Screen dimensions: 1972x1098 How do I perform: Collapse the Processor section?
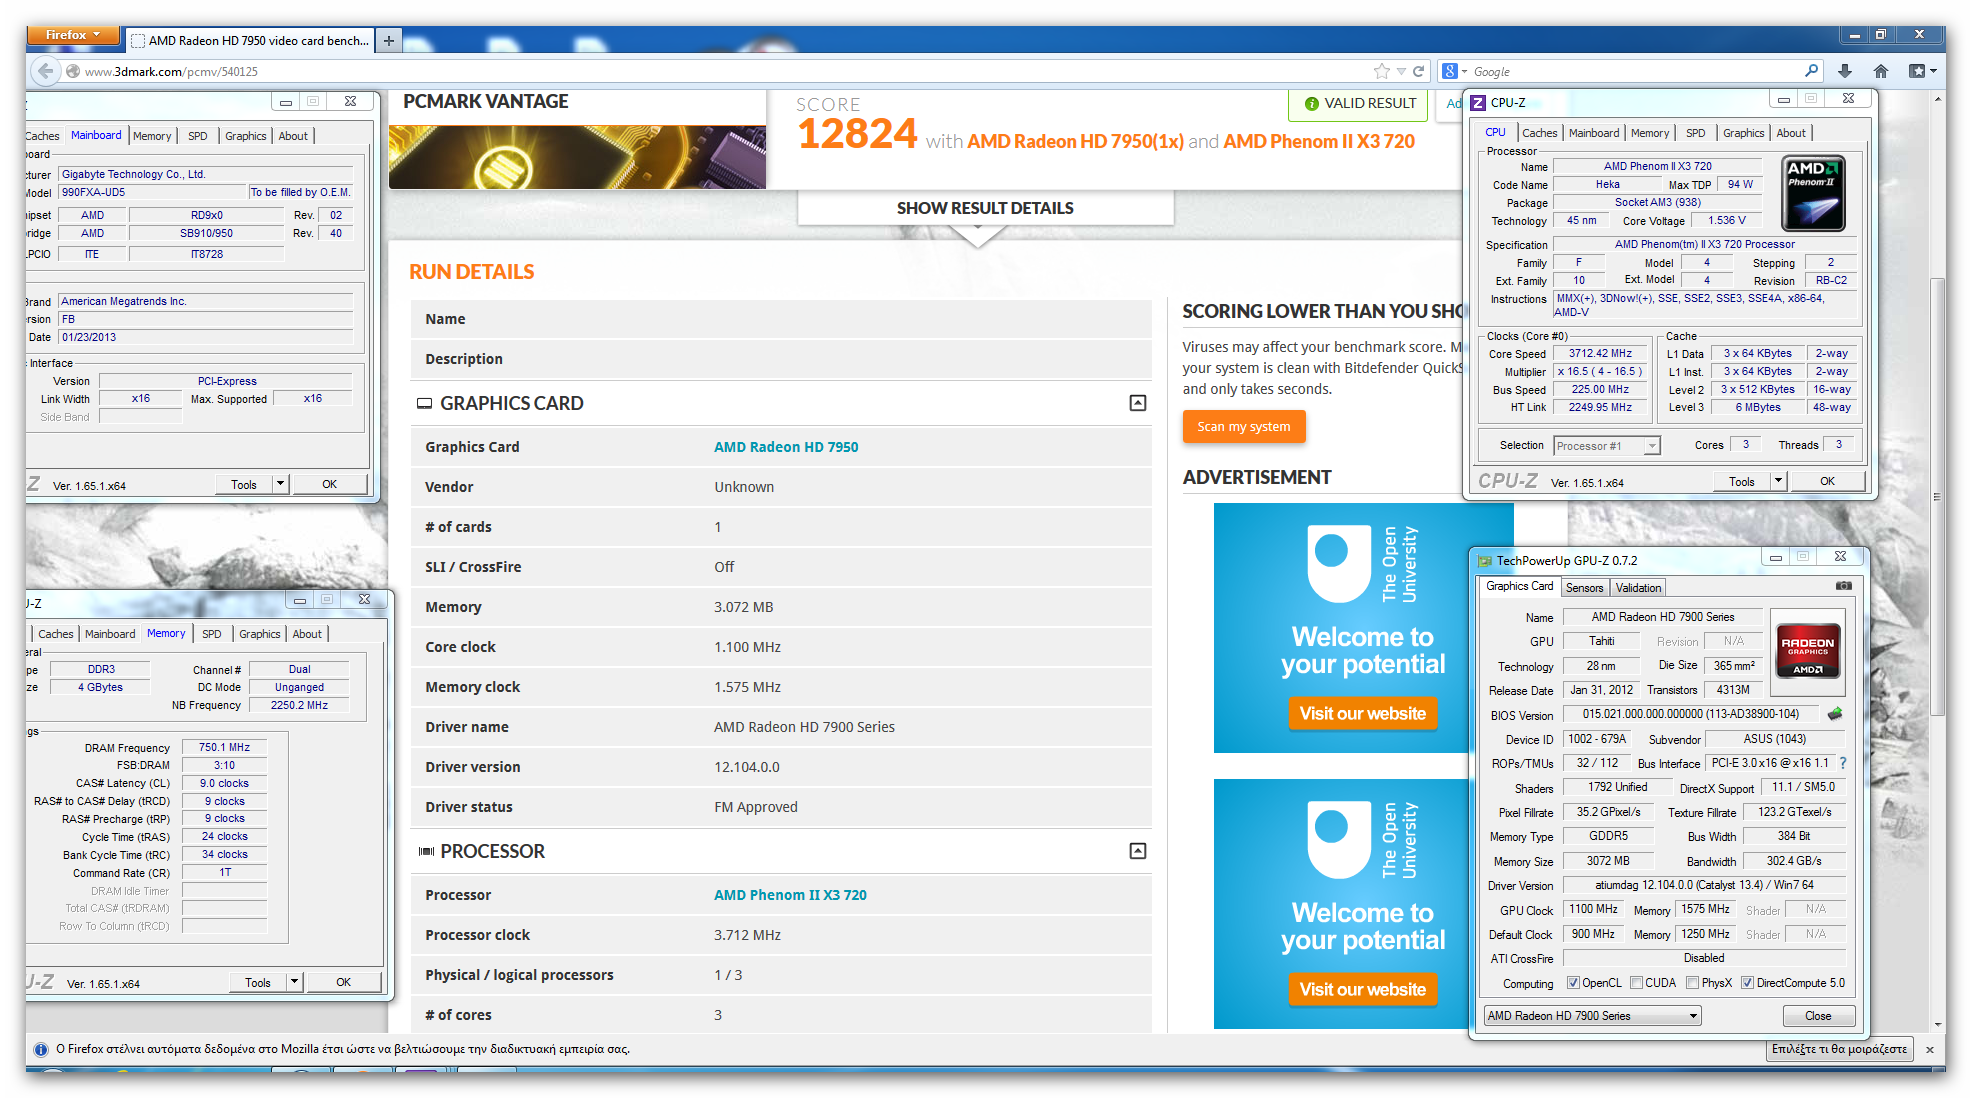coord(1137,851)
